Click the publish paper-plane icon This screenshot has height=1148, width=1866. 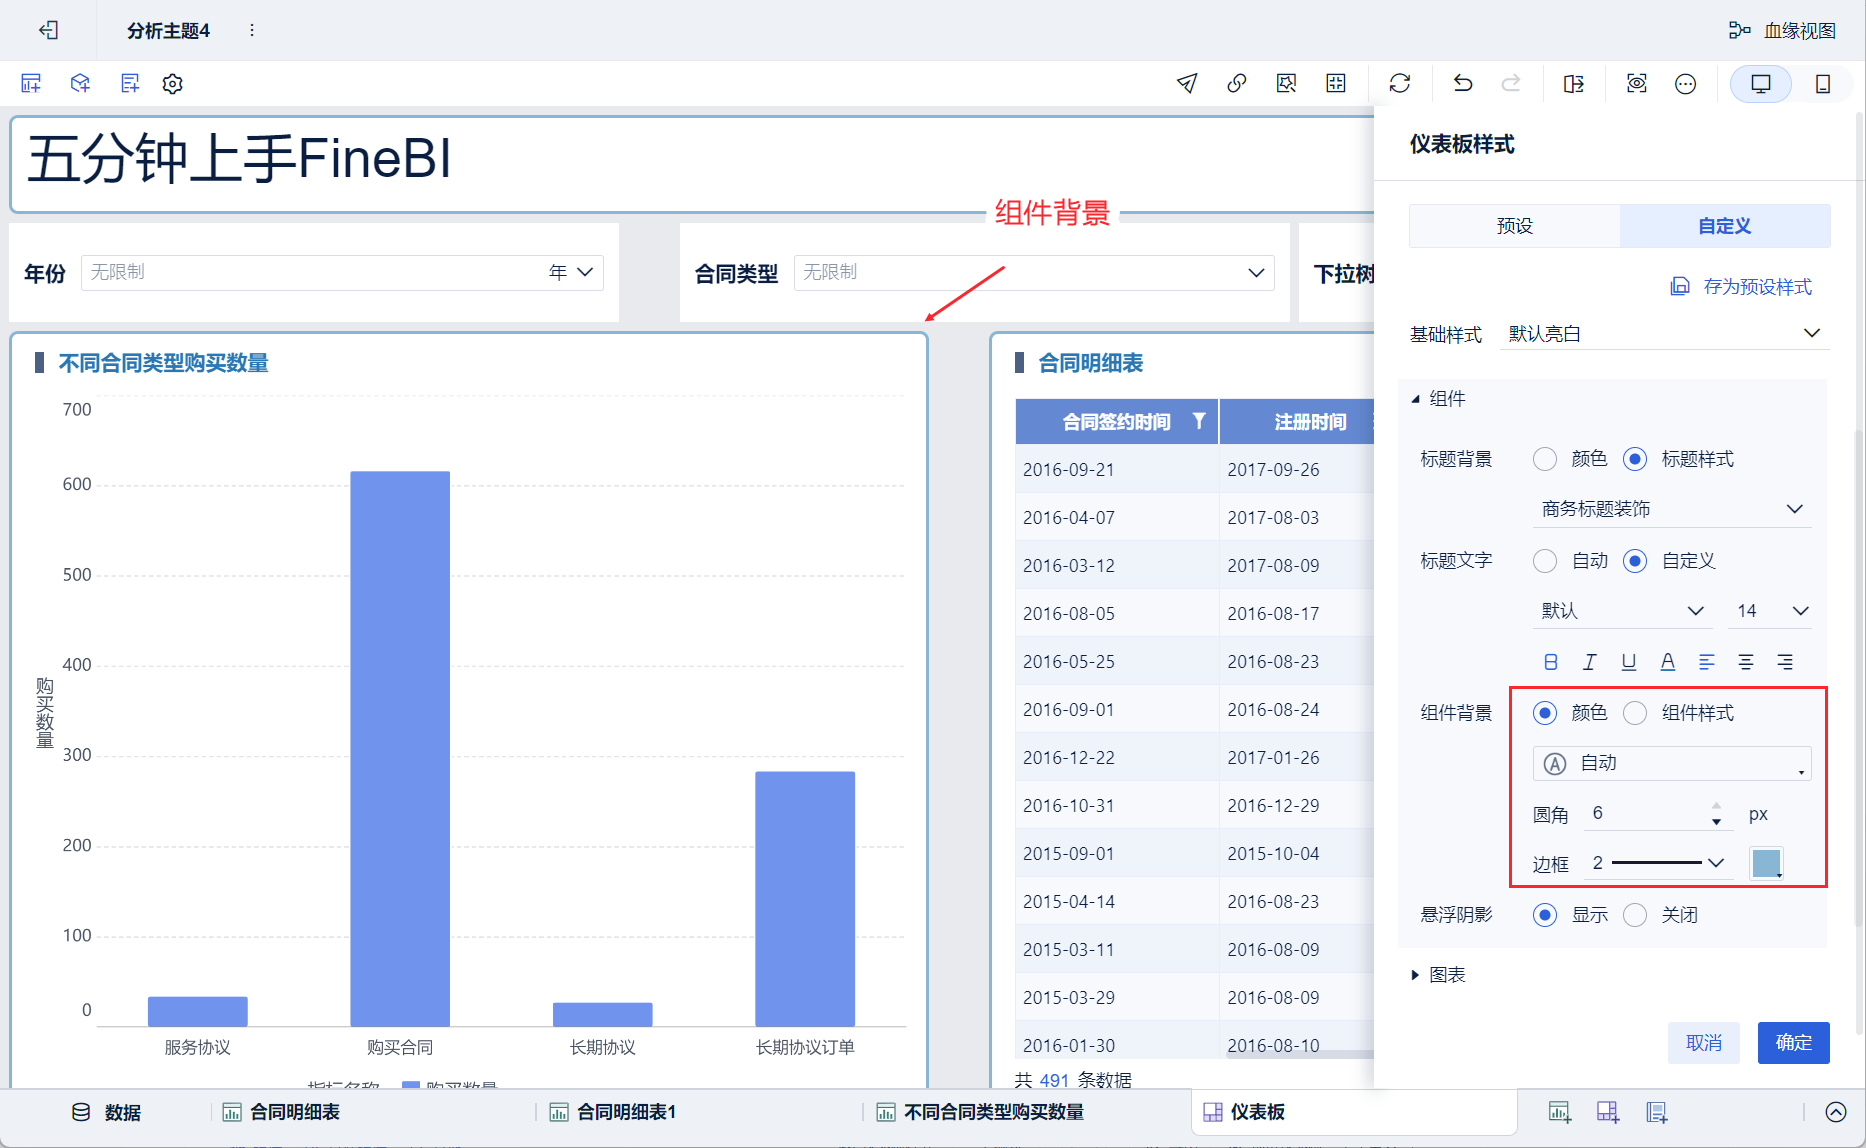tap(1187, 83)
